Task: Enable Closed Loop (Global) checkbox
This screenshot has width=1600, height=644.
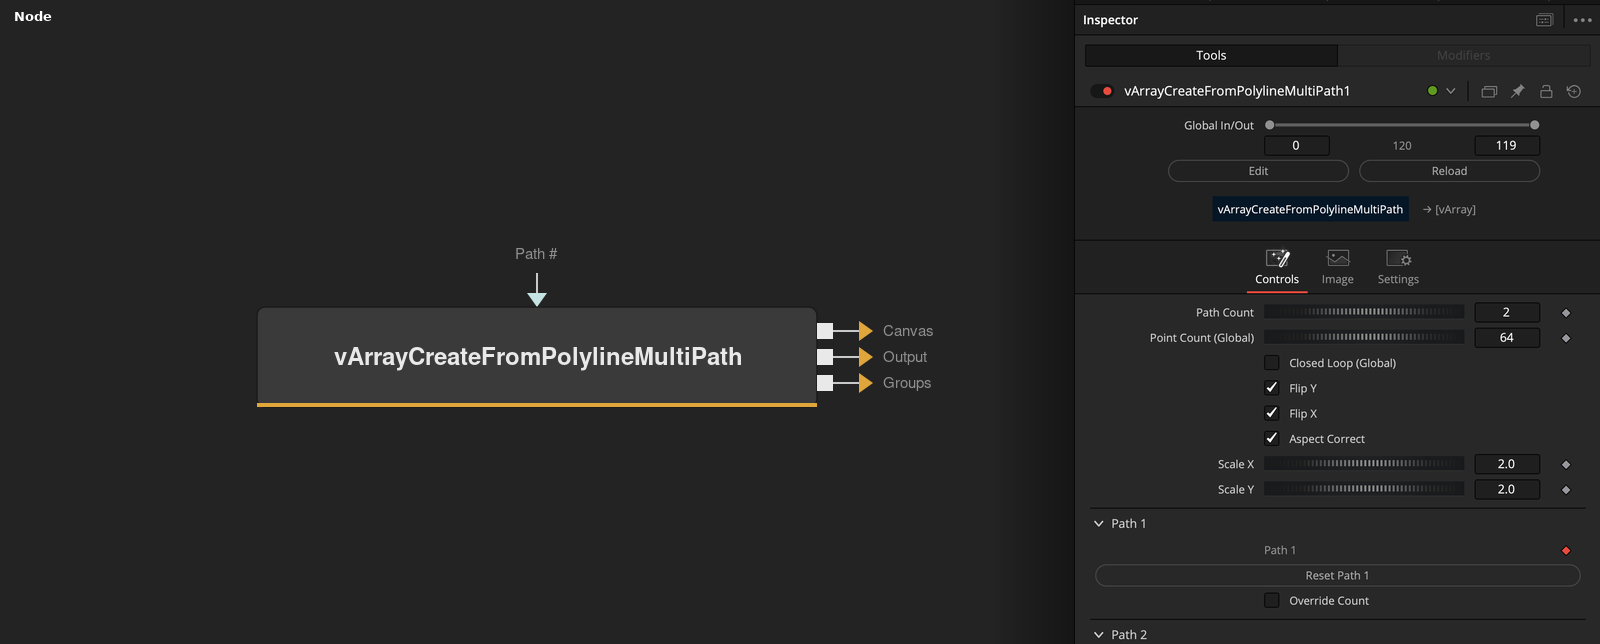Action: coord(1272,362)
